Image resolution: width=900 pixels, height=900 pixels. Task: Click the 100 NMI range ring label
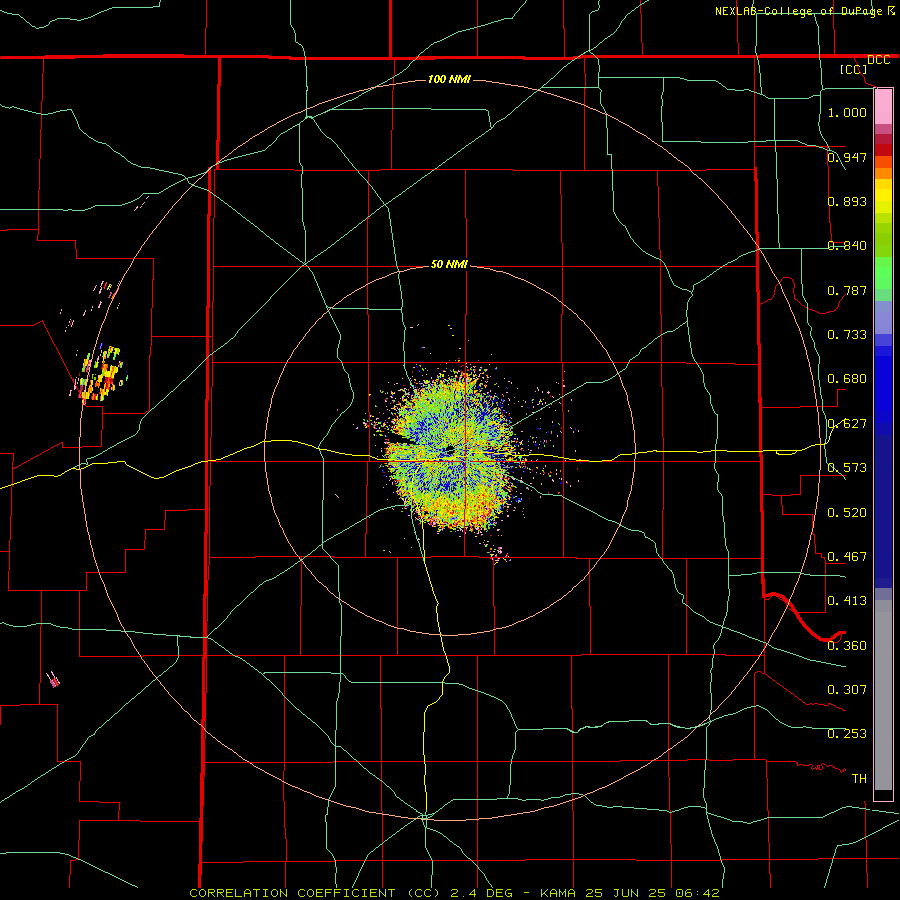(x=449, y=79)
